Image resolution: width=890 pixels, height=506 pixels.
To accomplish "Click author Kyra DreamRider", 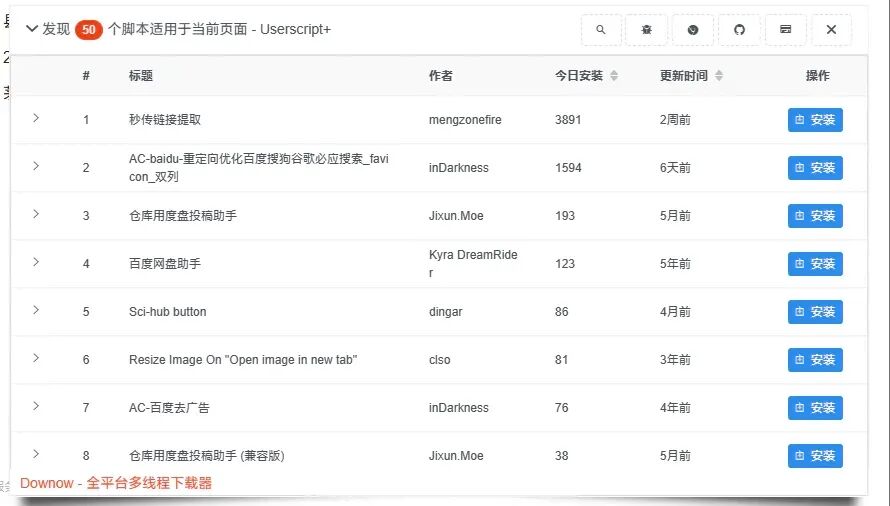I will click(x=473, y=264).
